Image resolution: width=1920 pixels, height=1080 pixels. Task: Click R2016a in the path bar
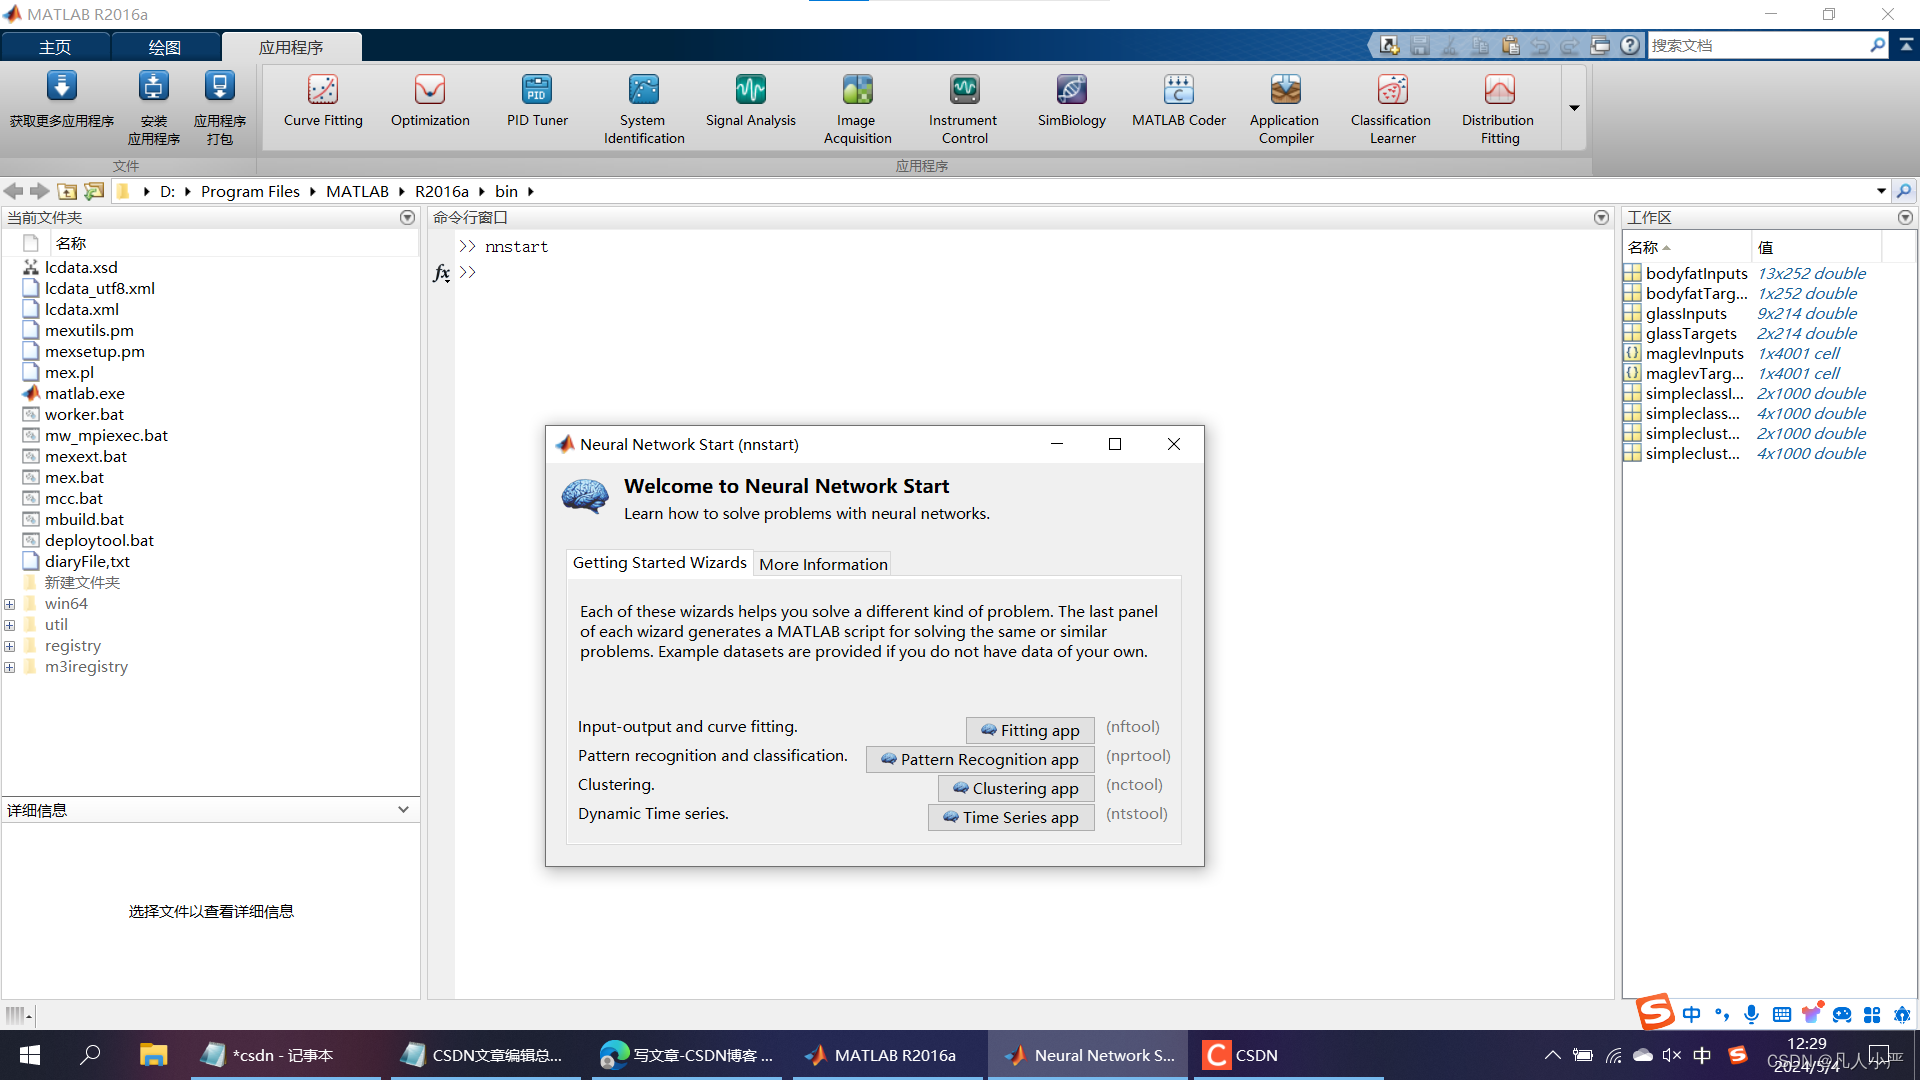442,191
